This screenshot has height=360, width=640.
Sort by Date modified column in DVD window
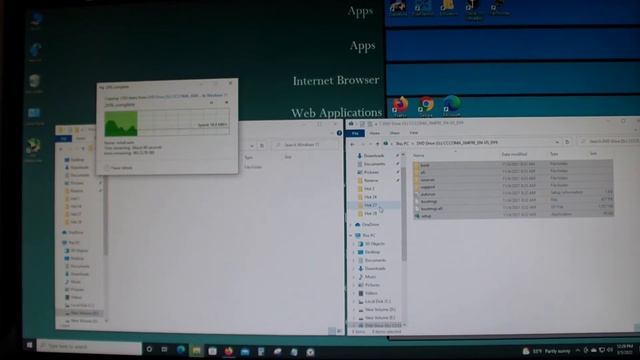click(514, 154)
